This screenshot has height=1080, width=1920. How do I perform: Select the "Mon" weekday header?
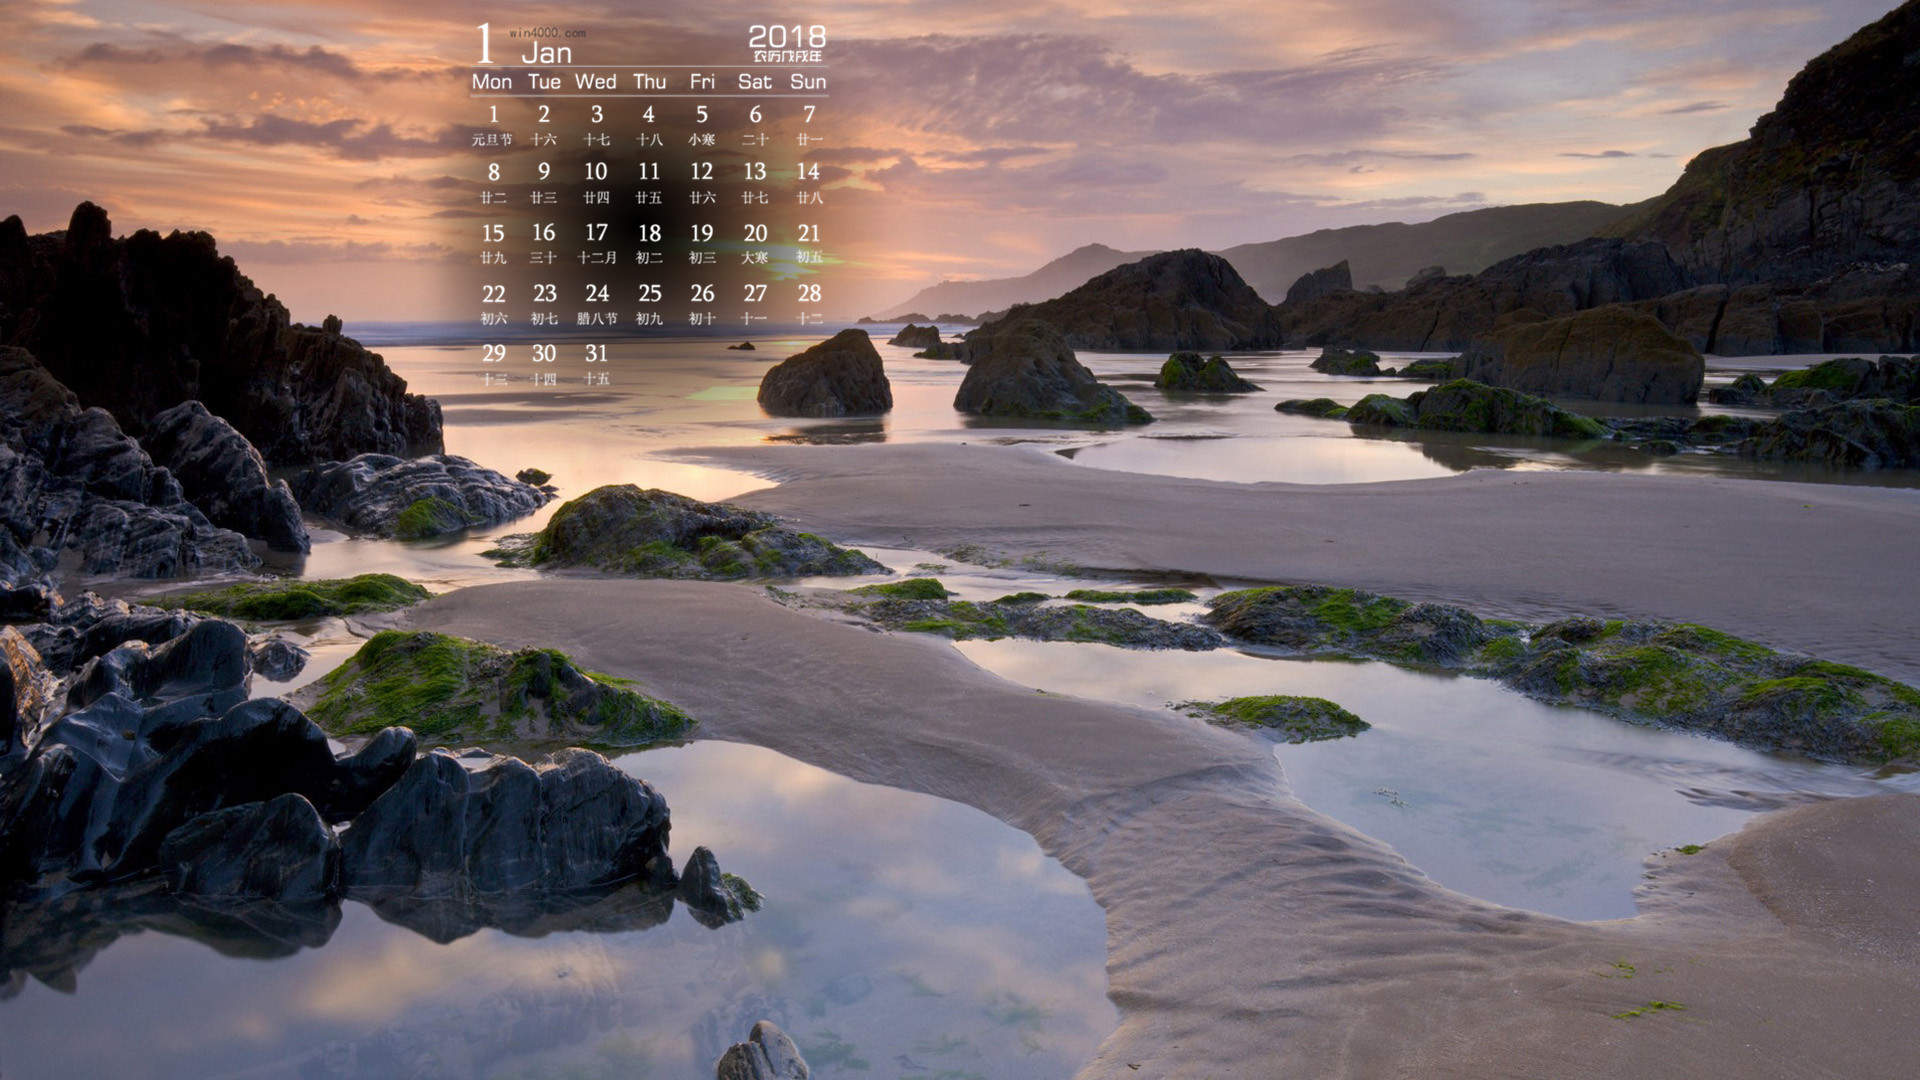[x=492, y=82]
